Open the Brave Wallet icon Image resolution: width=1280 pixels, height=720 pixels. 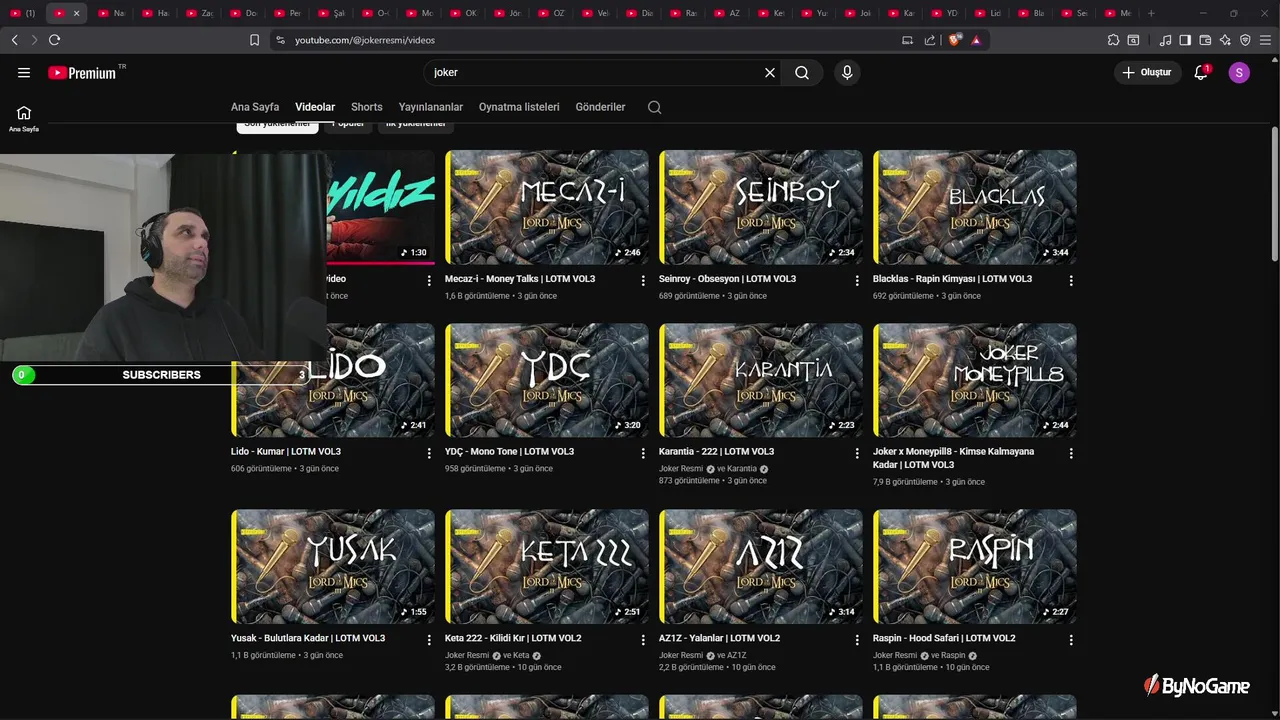[1205, 40]
